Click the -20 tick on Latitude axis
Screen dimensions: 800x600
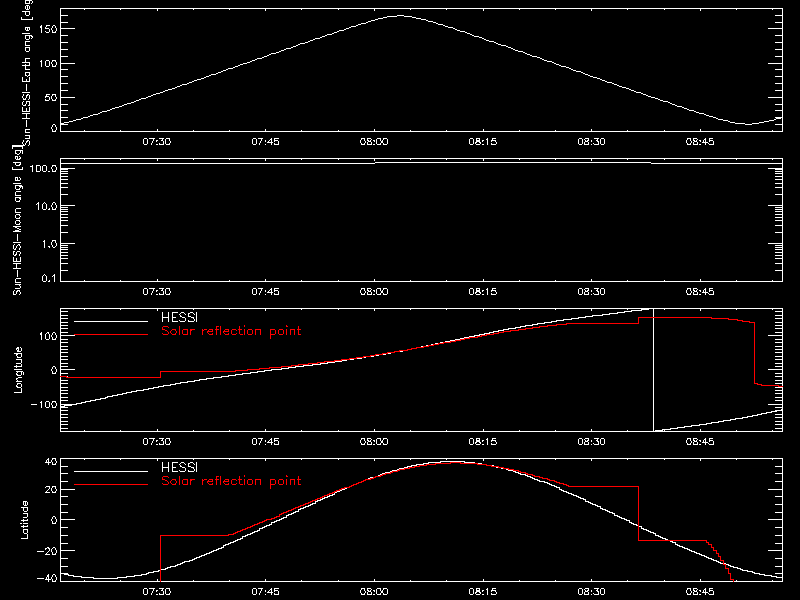click(x=47, y=551)
